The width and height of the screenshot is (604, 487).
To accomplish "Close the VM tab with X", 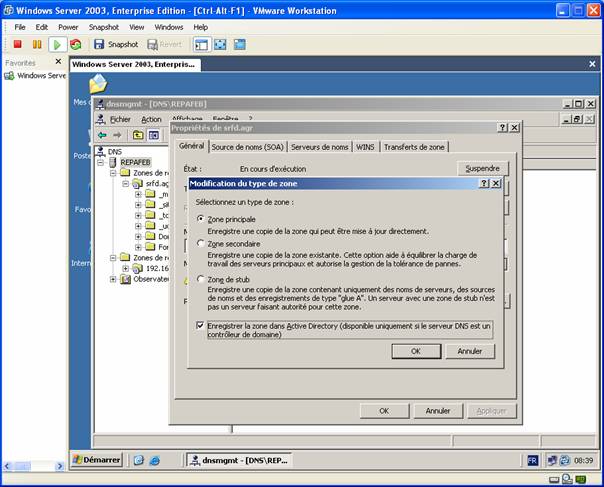I will click(x=592, y=64).
